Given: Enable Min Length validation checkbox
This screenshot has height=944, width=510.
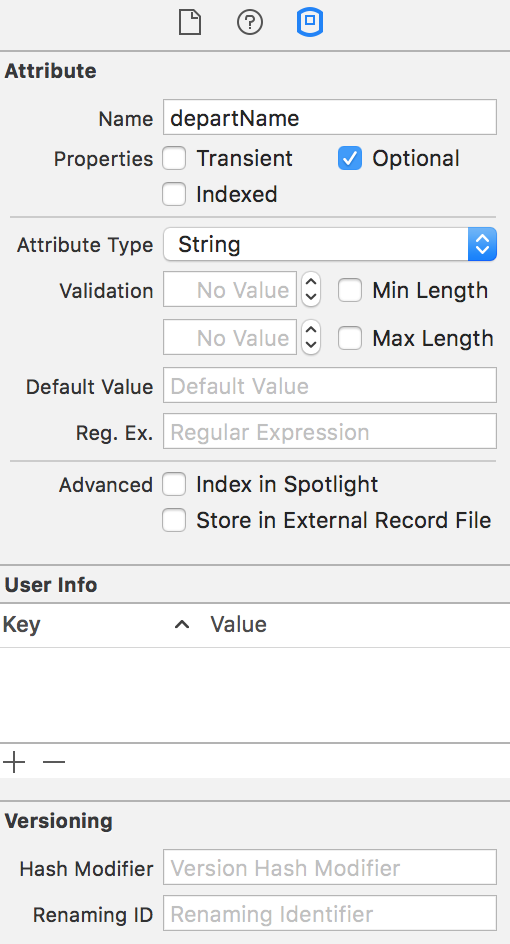Looking at the screenshot, I should (350, 290).
